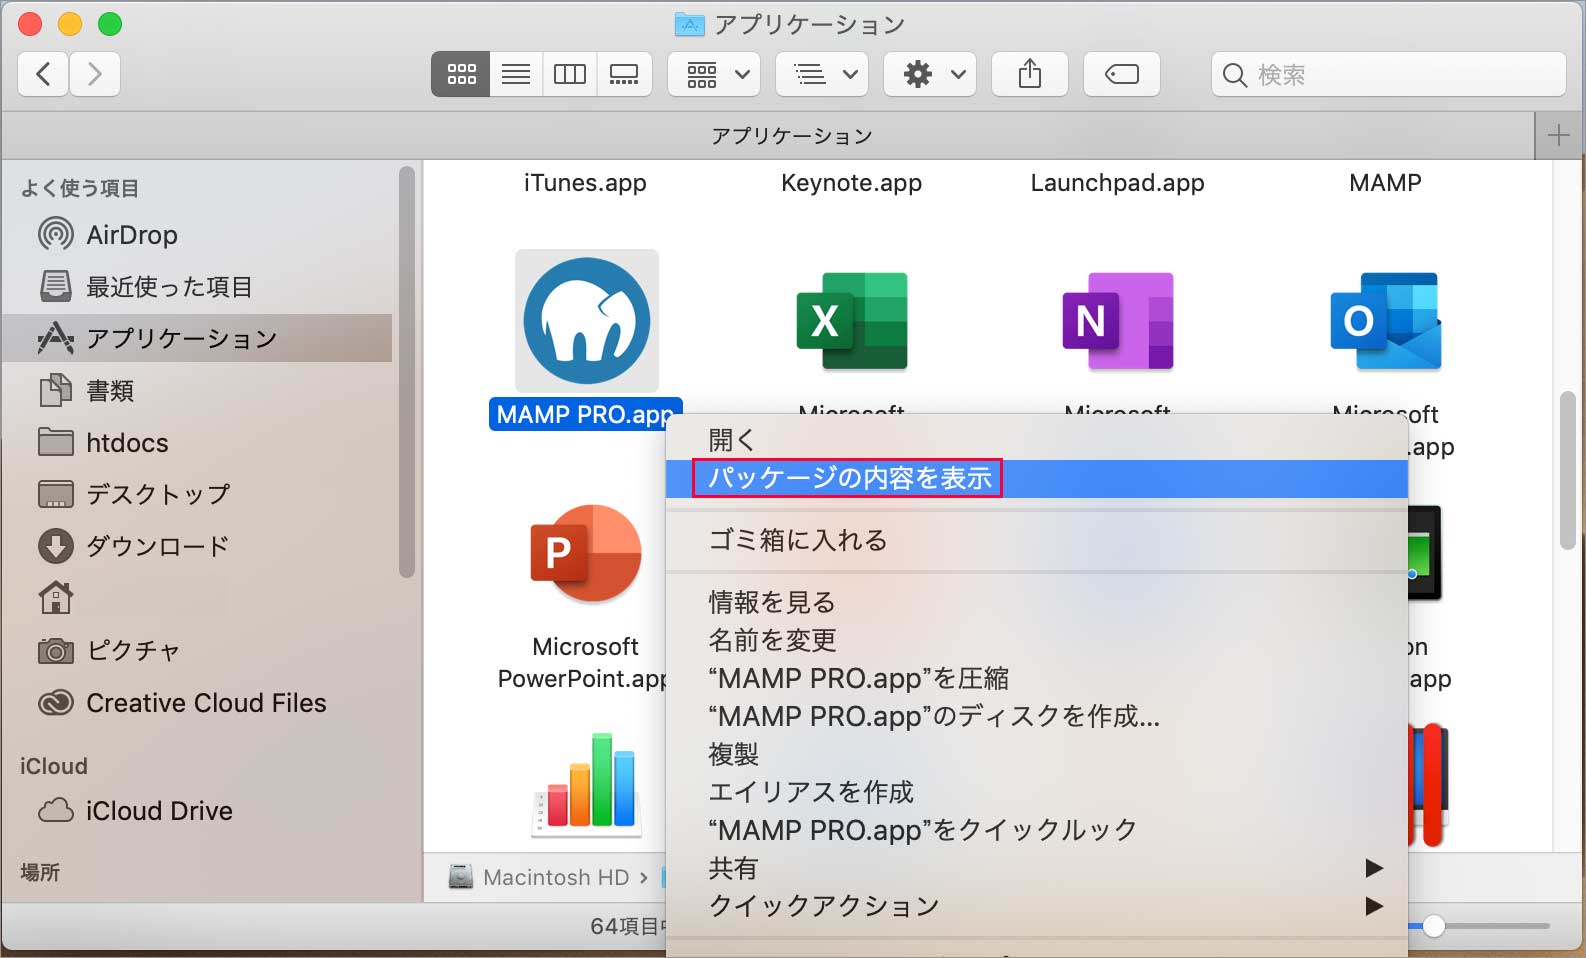The image size is (1586, 958).
Task: Open AirDrop in the sidebar
Action: pos(198,235)
